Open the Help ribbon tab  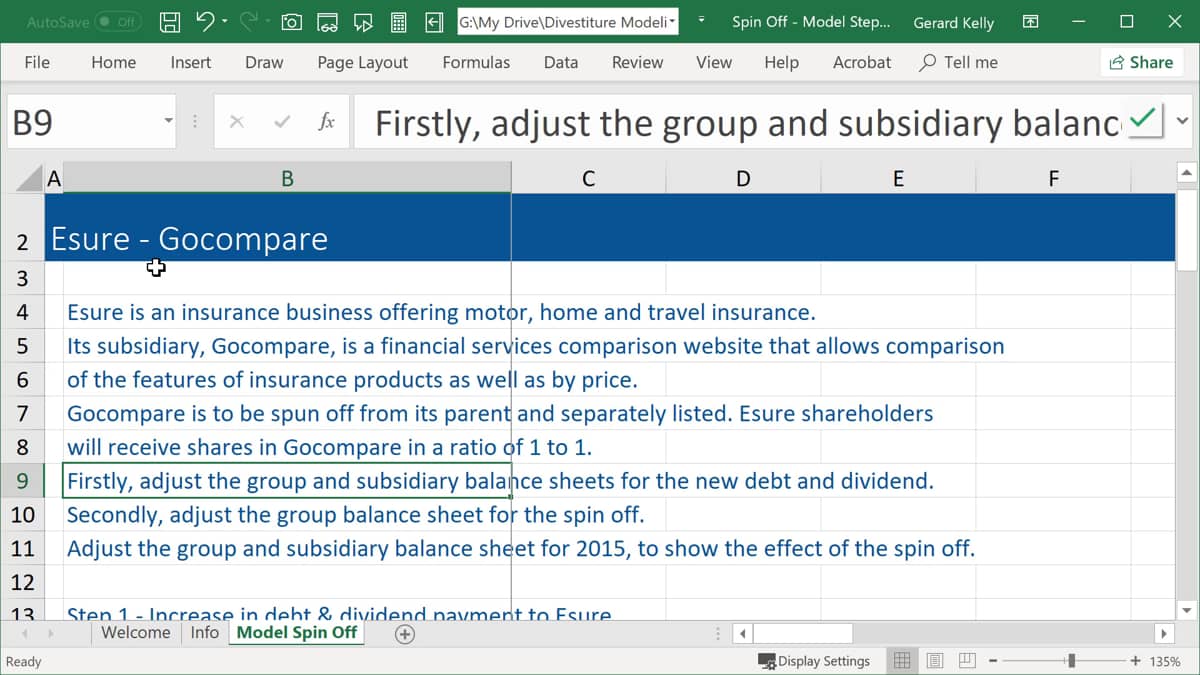[x=781, y=62]
